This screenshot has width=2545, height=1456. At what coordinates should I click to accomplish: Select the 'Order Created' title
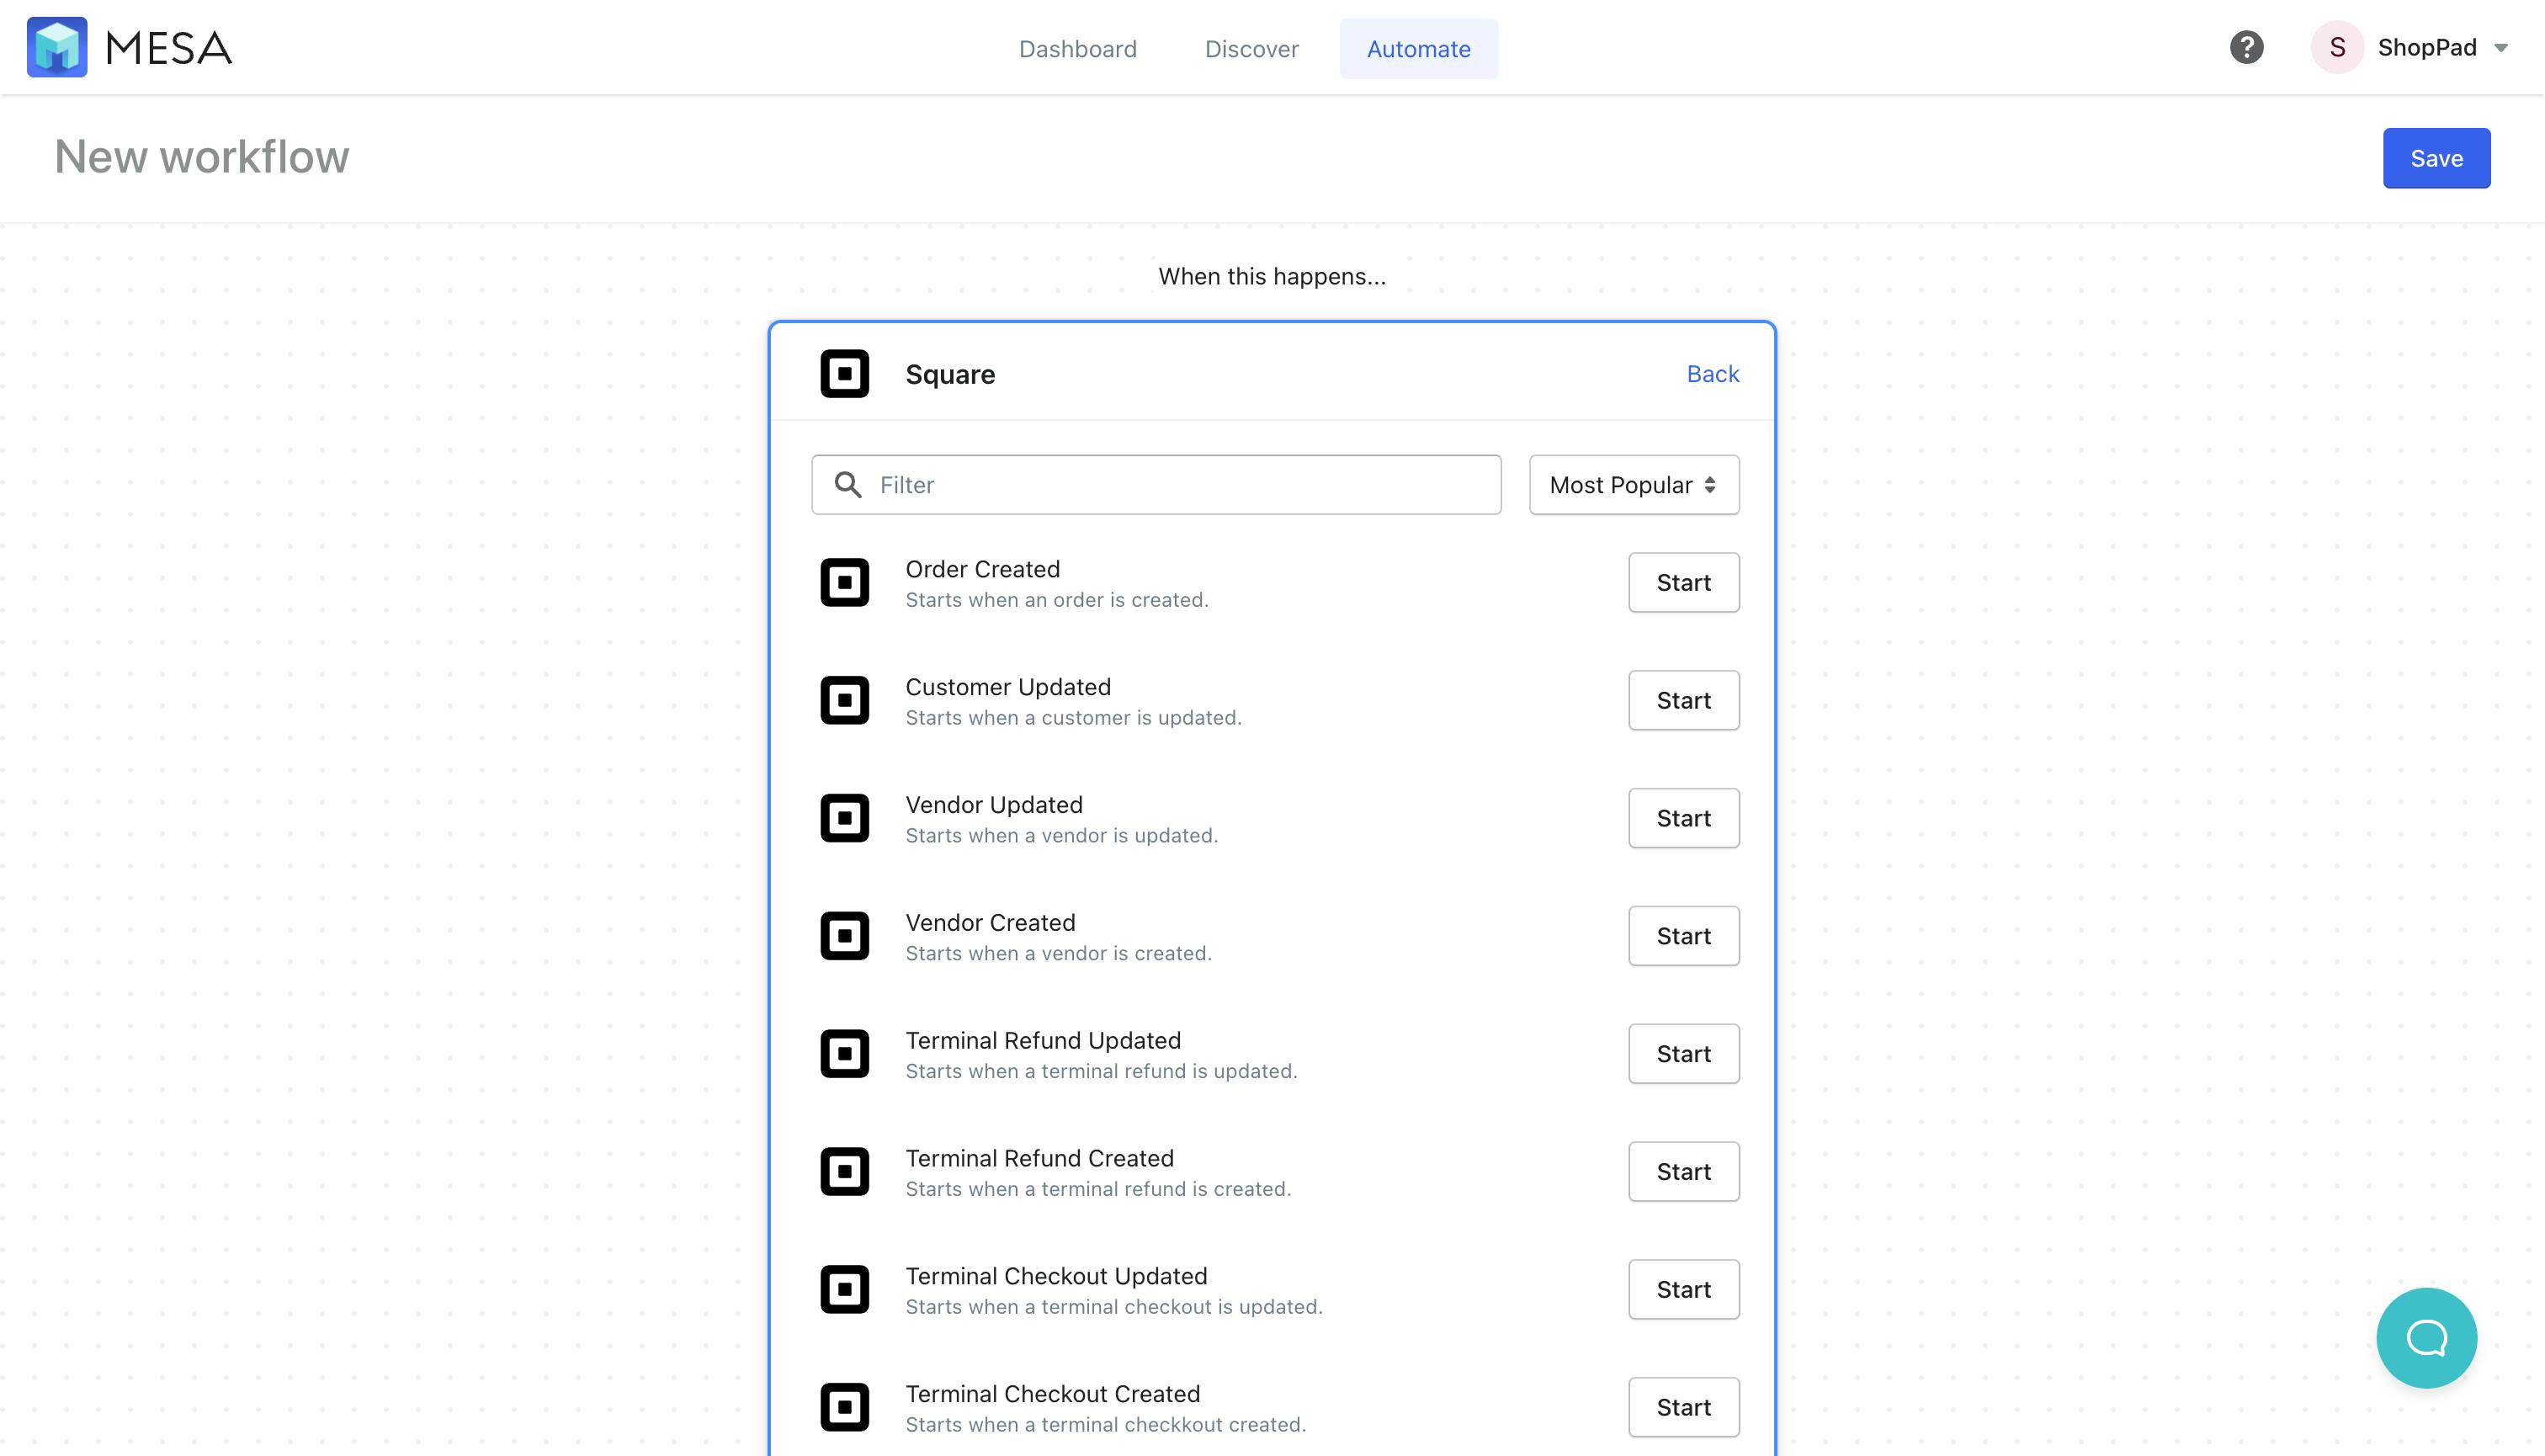coord(982,569)
